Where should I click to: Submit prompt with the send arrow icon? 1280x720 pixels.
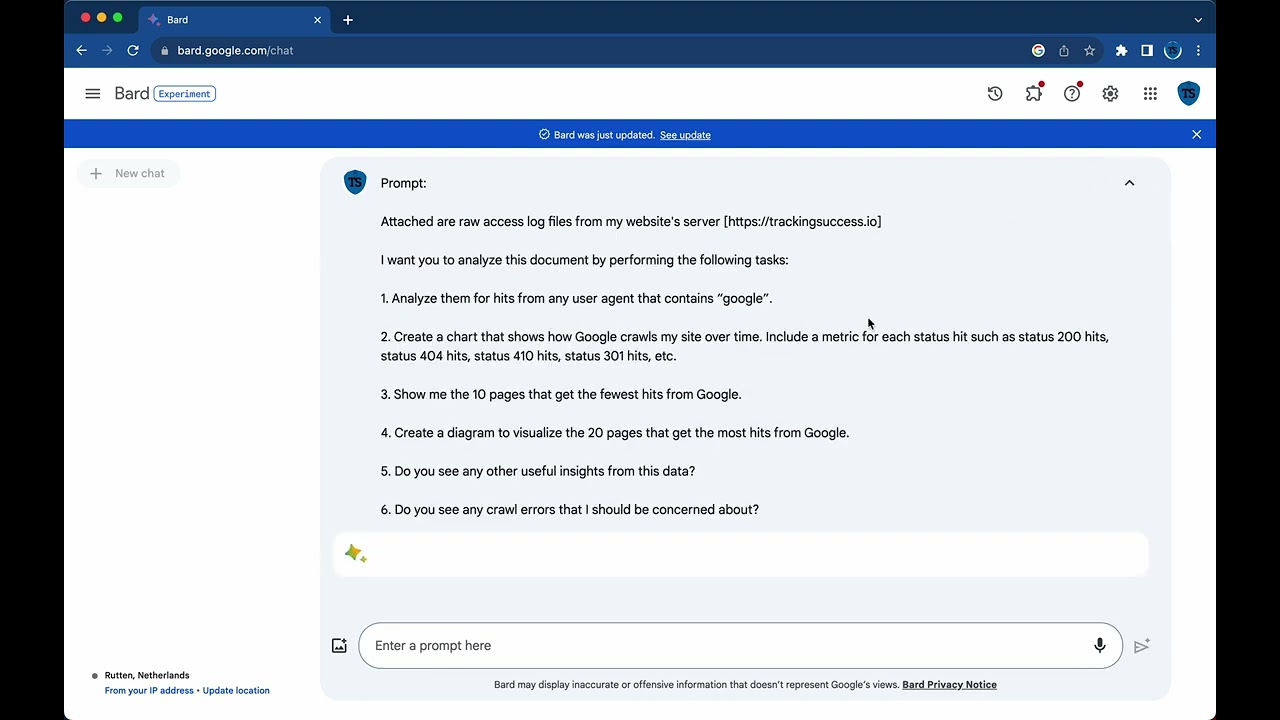coord(1142,646)
